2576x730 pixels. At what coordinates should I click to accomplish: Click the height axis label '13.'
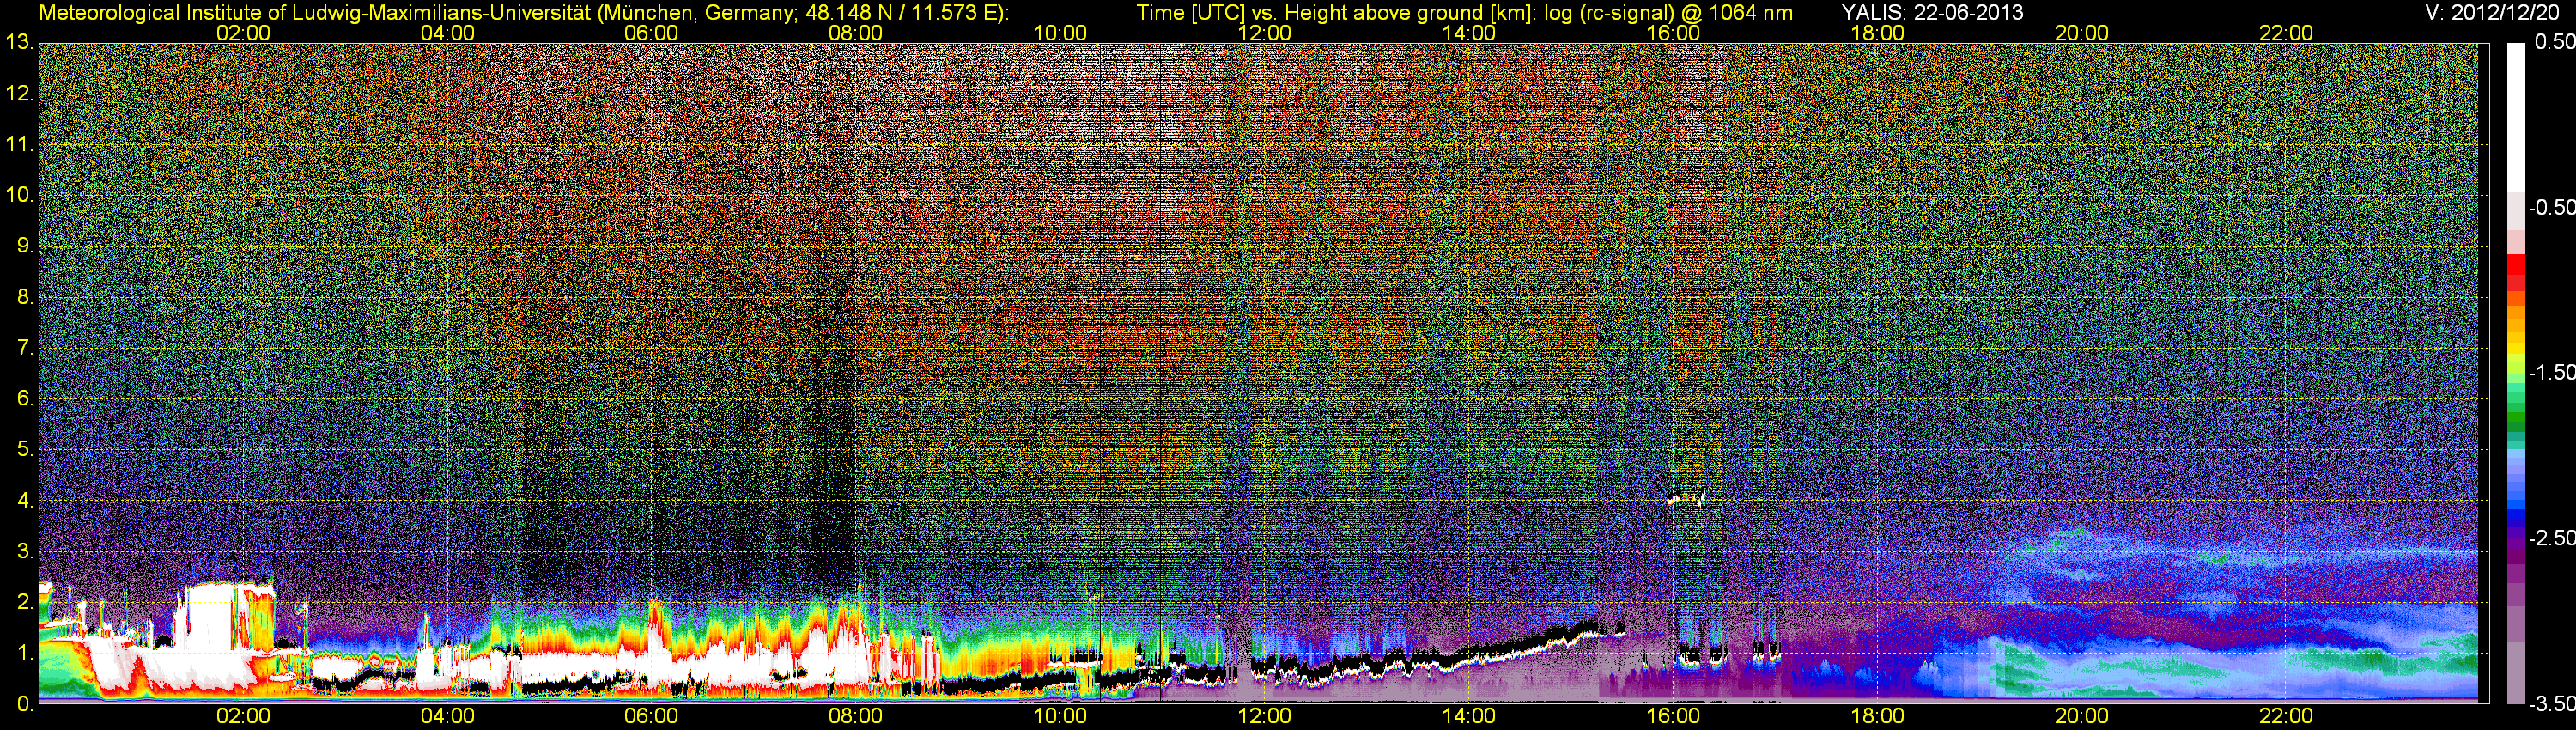pos(19,42)
